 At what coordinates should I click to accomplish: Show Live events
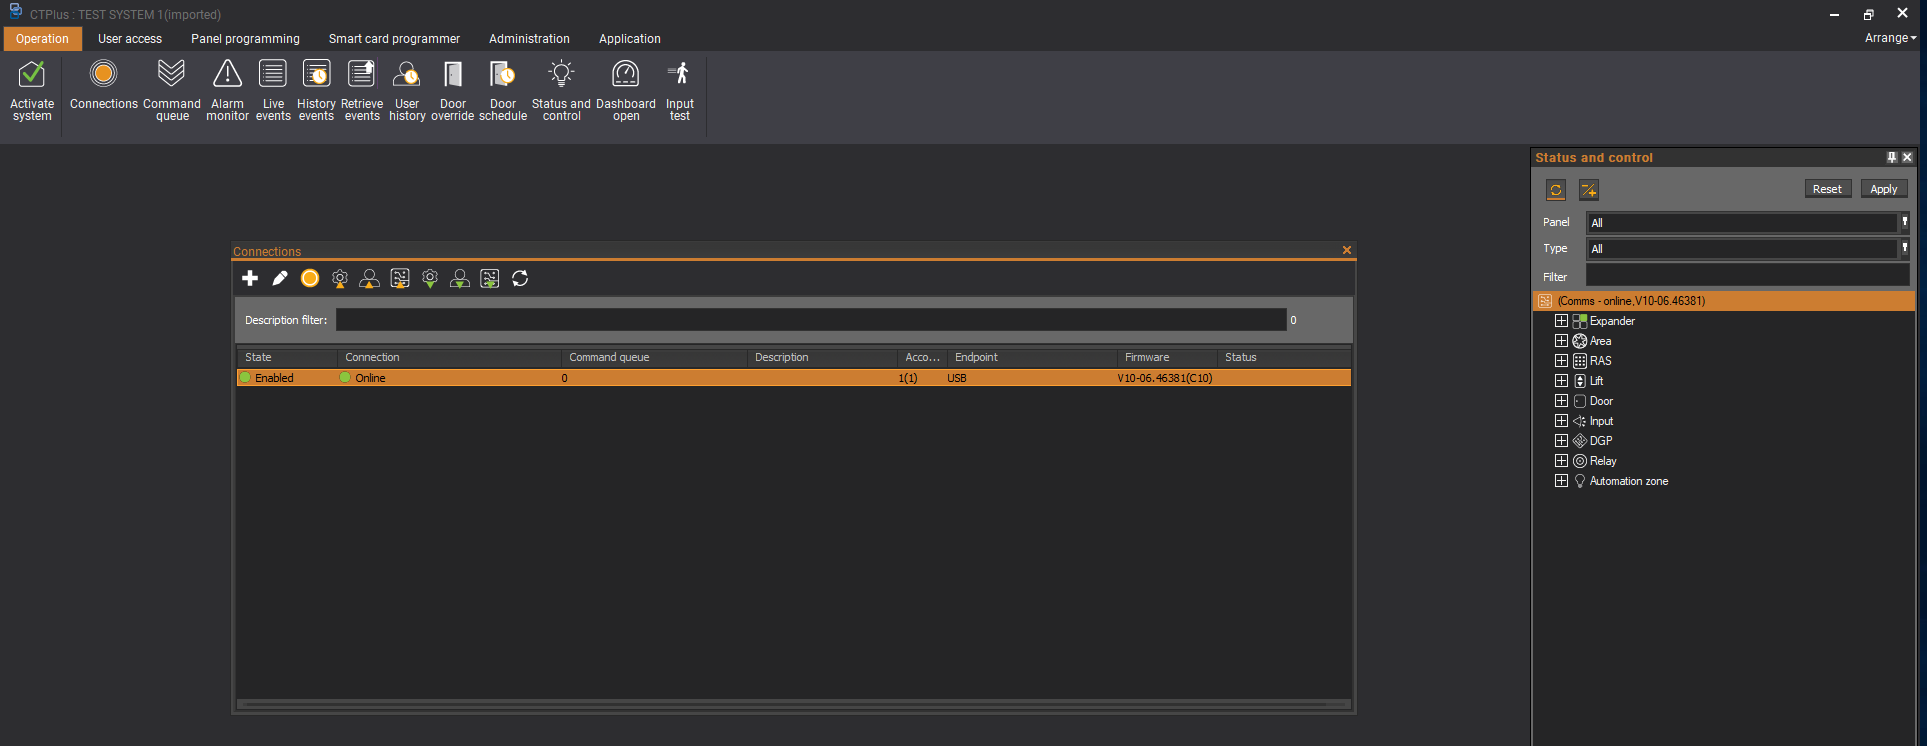[x=273, y=90]
